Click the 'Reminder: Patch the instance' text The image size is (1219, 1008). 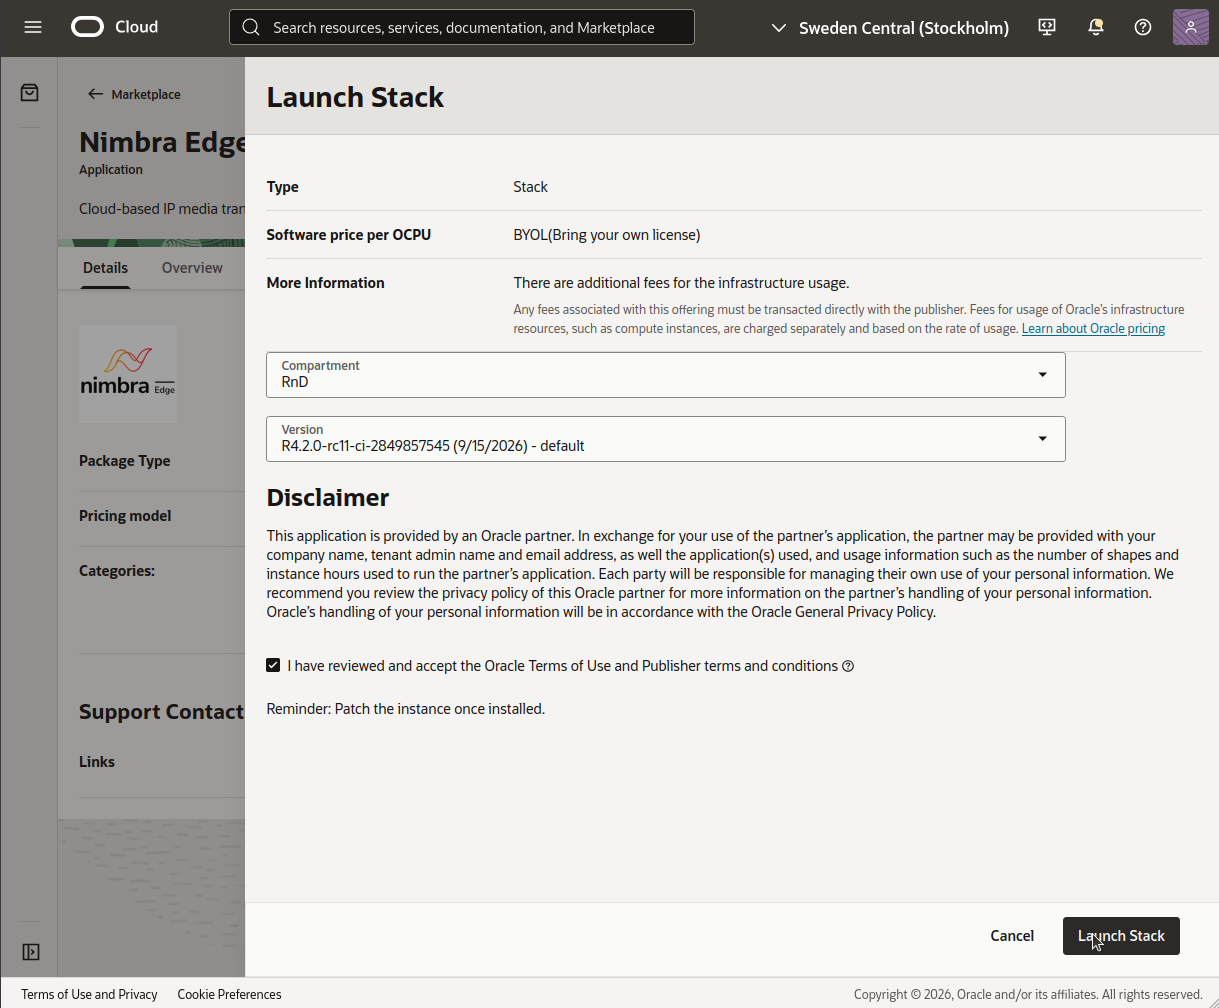point(405,708)
